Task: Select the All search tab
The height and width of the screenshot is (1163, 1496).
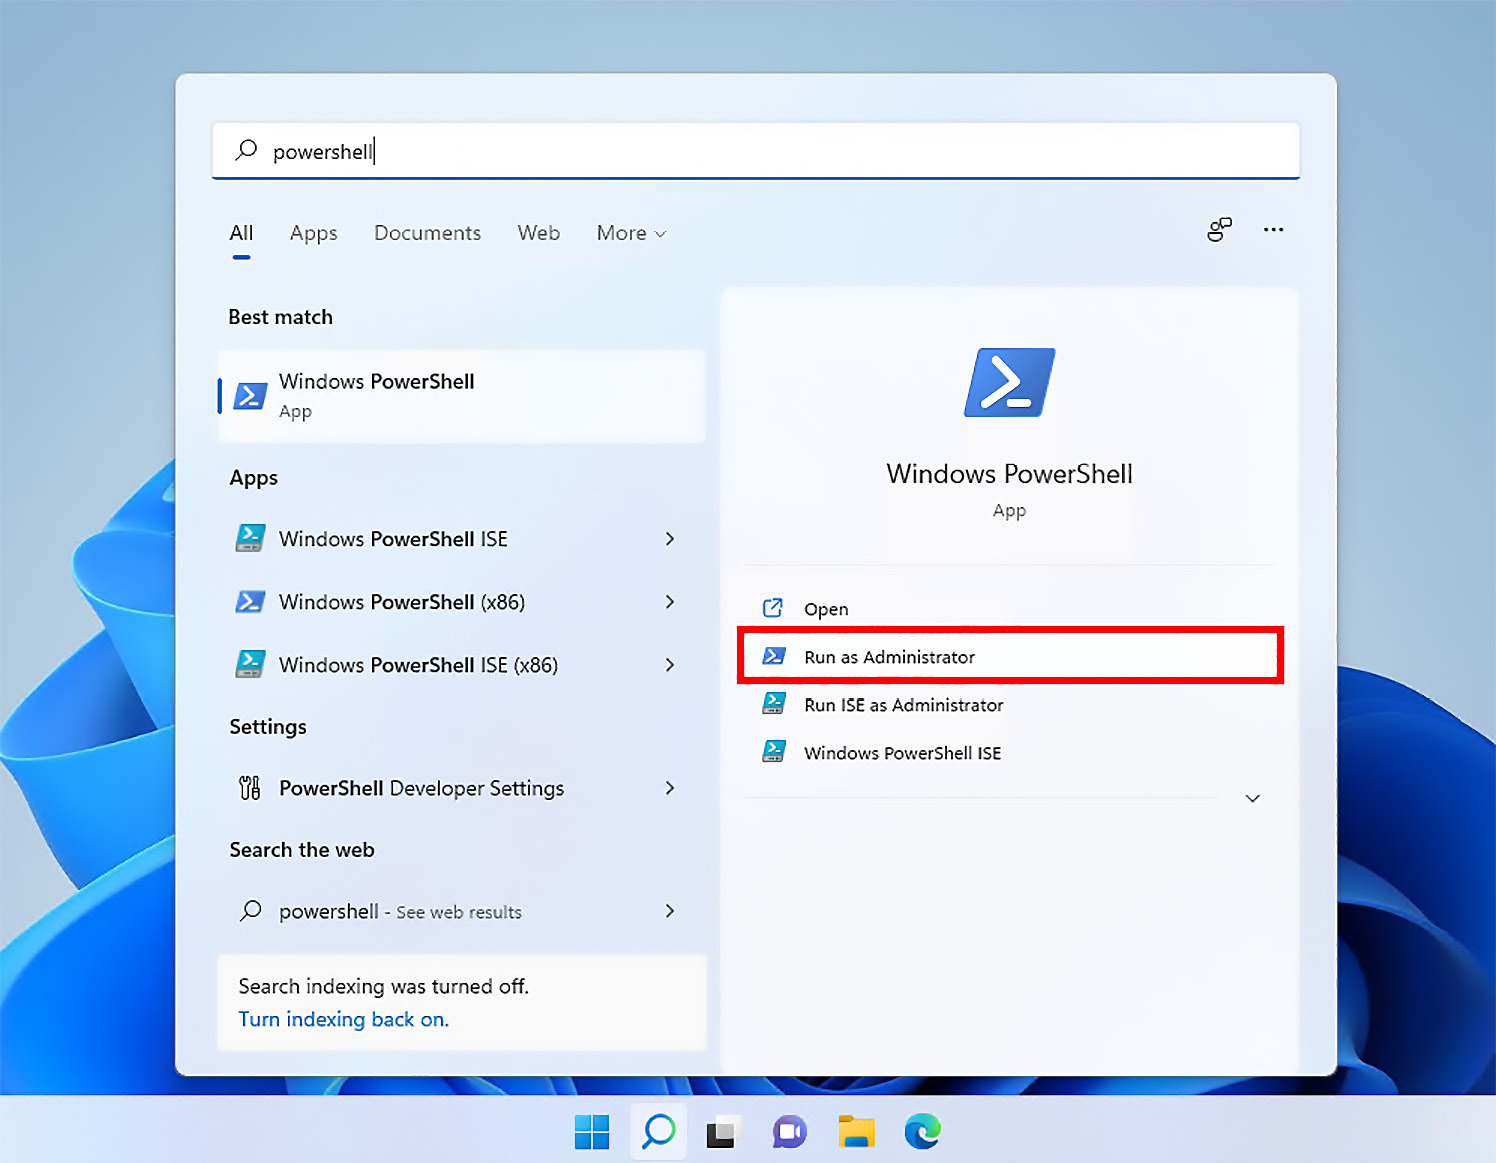Action: tap(241, 233)
